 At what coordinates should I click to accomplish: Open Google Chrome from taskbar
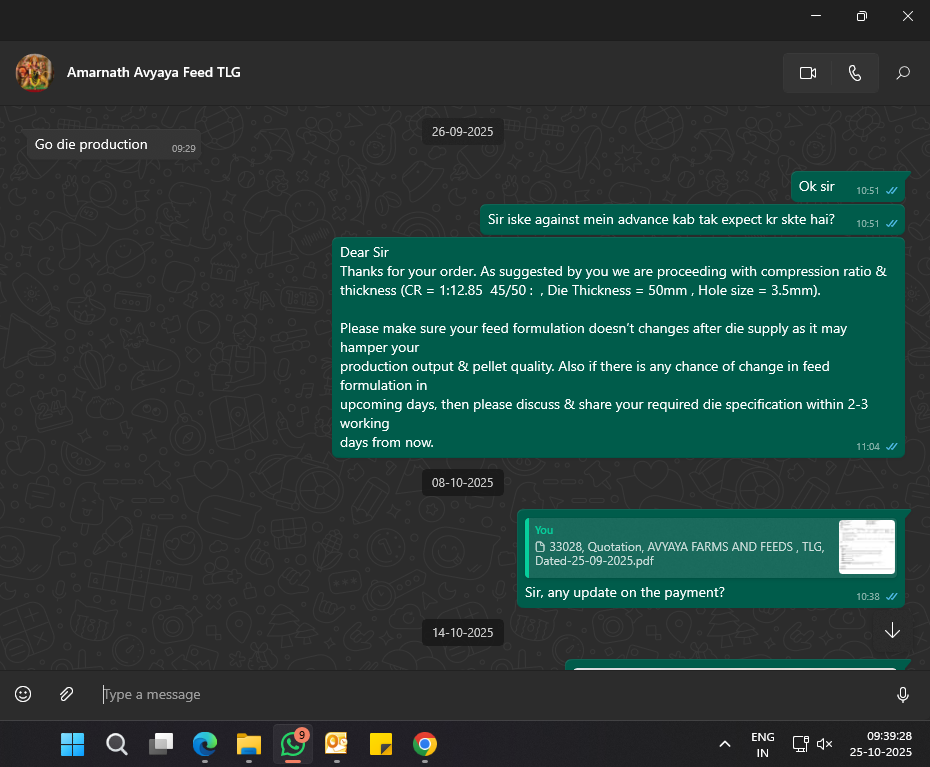(x=425, y=744)
